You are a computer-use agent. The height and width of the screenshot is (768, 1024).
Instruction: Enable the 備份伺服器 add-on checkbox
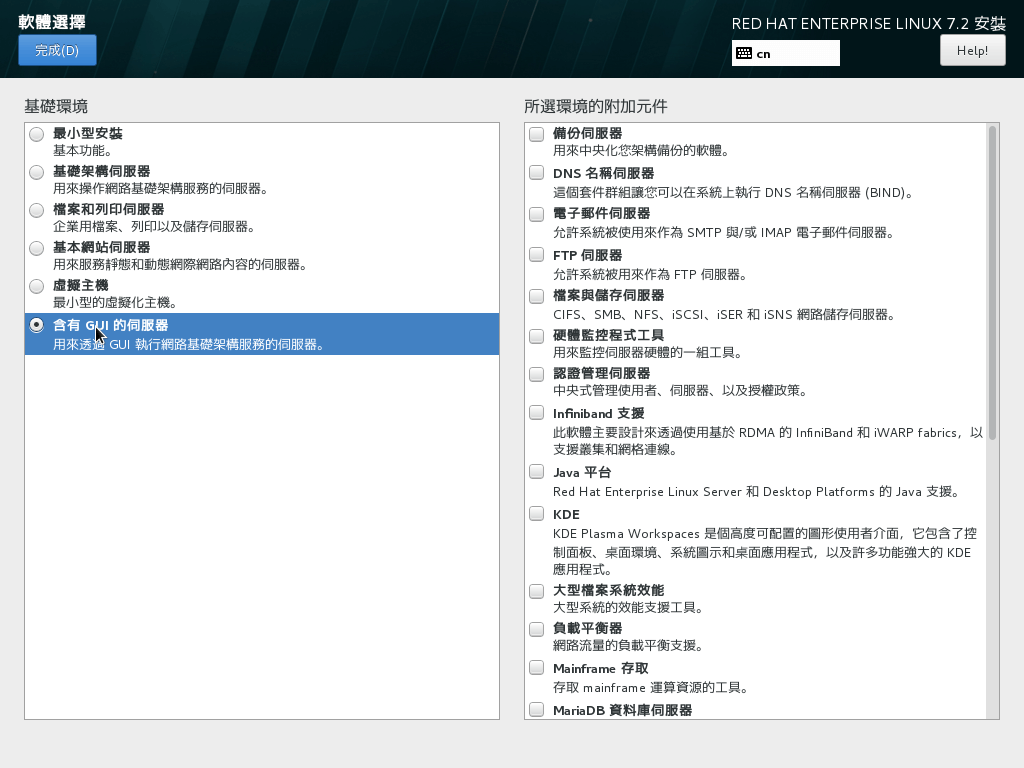537,134
